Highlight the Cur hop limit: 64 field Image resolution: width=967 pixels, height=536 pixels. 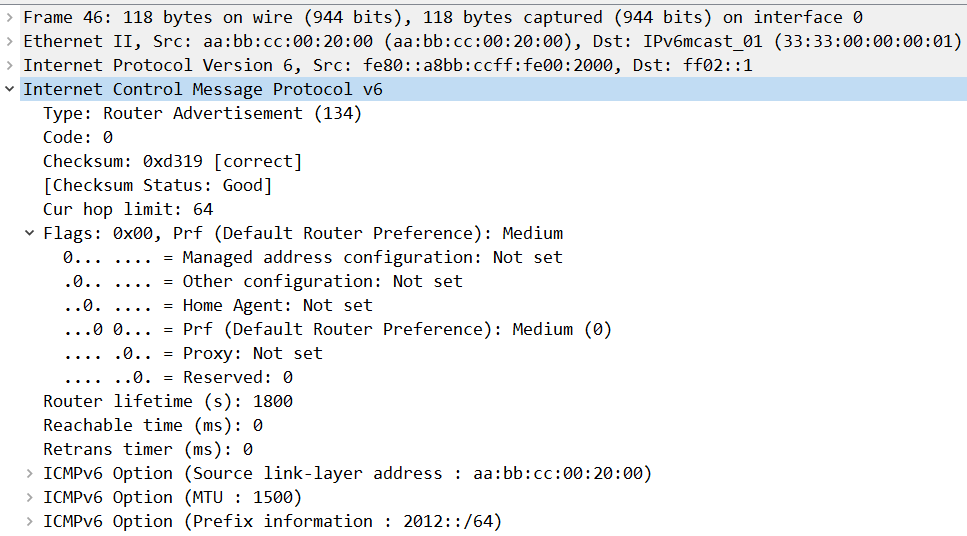click(128, 209)
